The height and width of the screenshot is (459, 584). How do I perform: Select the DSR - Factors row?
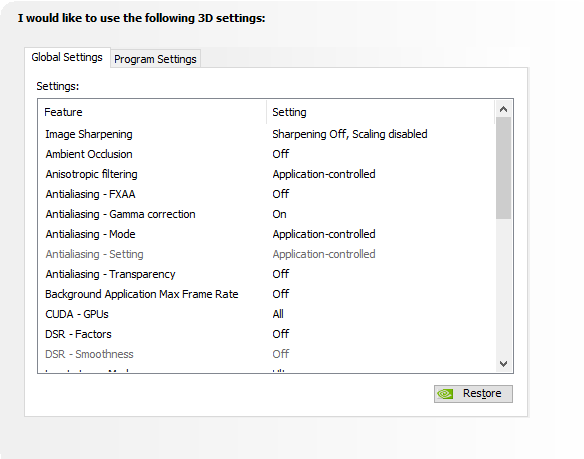tap(267, 334)
